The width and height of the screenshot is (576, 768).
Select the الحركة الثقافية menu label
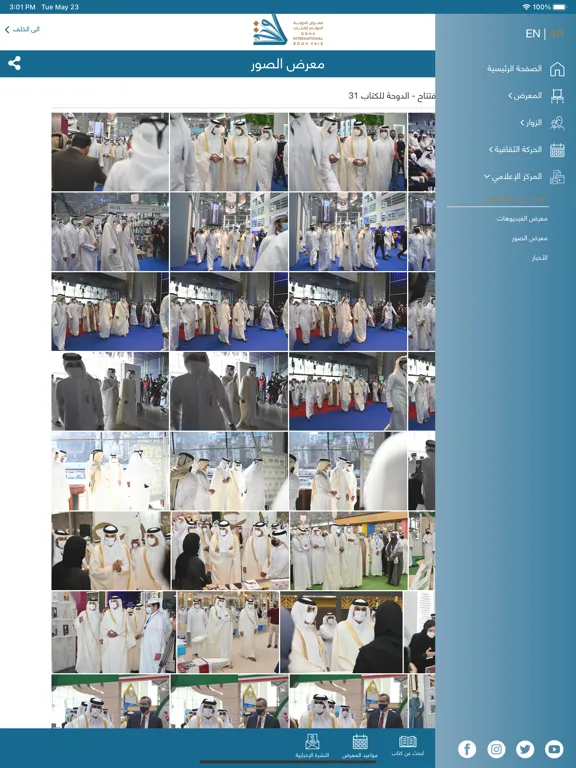point(518,149)
